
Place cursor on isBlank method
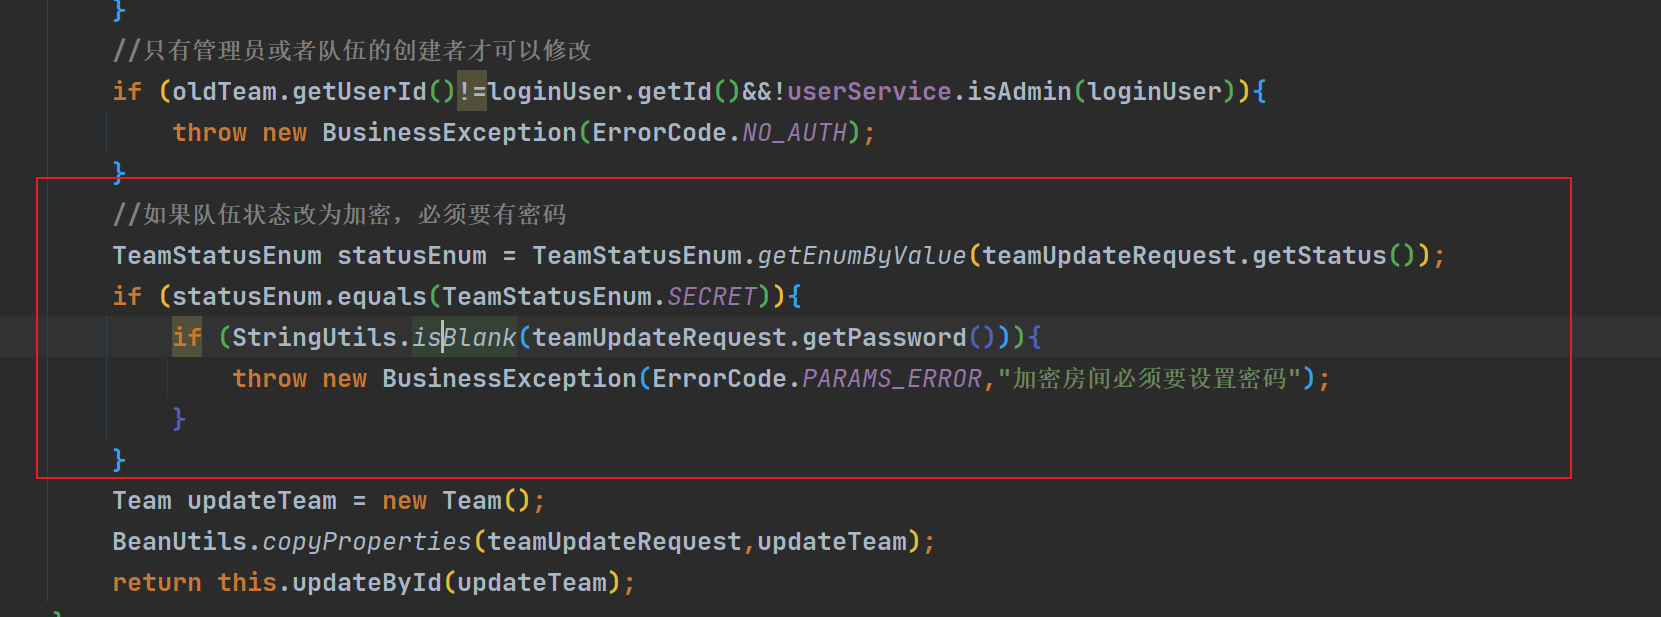[465, 338]
